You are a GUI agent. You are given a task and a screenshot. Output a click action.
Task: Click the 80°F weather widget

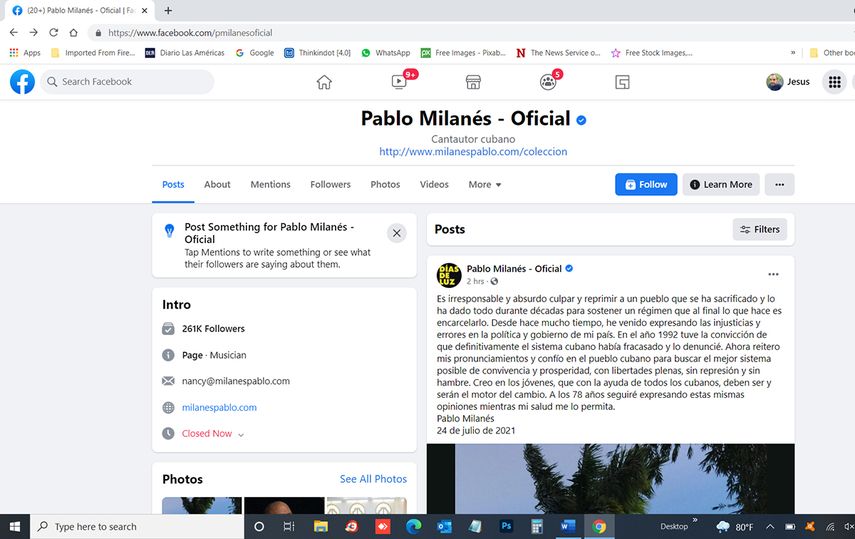click(736, 526)
